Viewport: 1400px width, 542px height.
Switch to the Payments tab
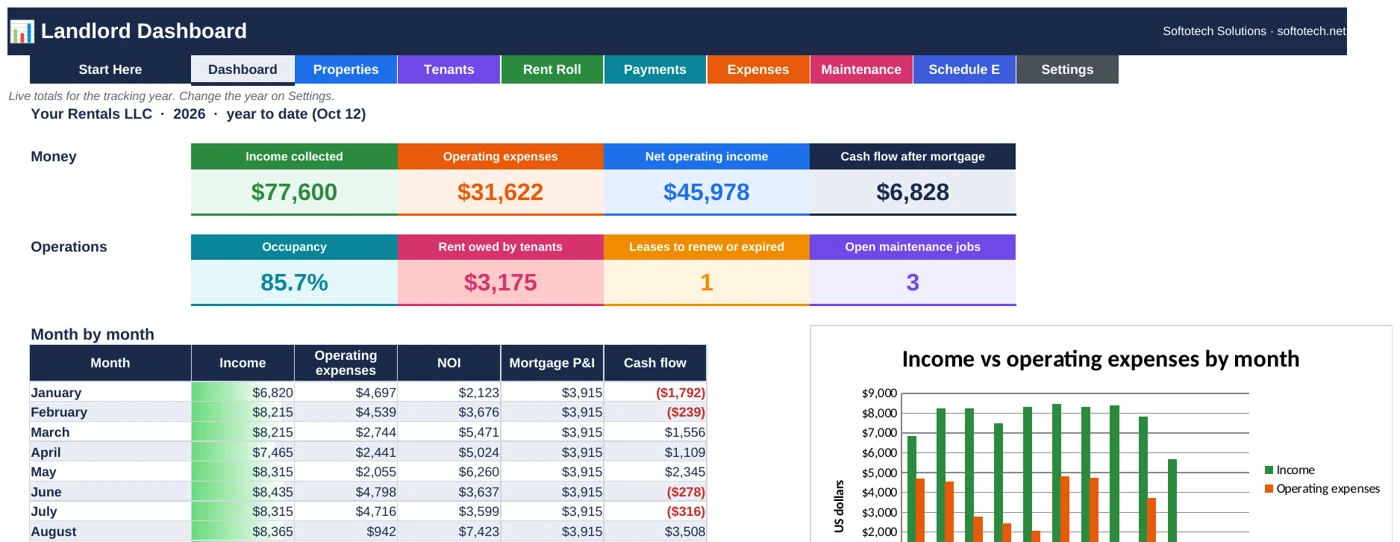click(655, 69)
